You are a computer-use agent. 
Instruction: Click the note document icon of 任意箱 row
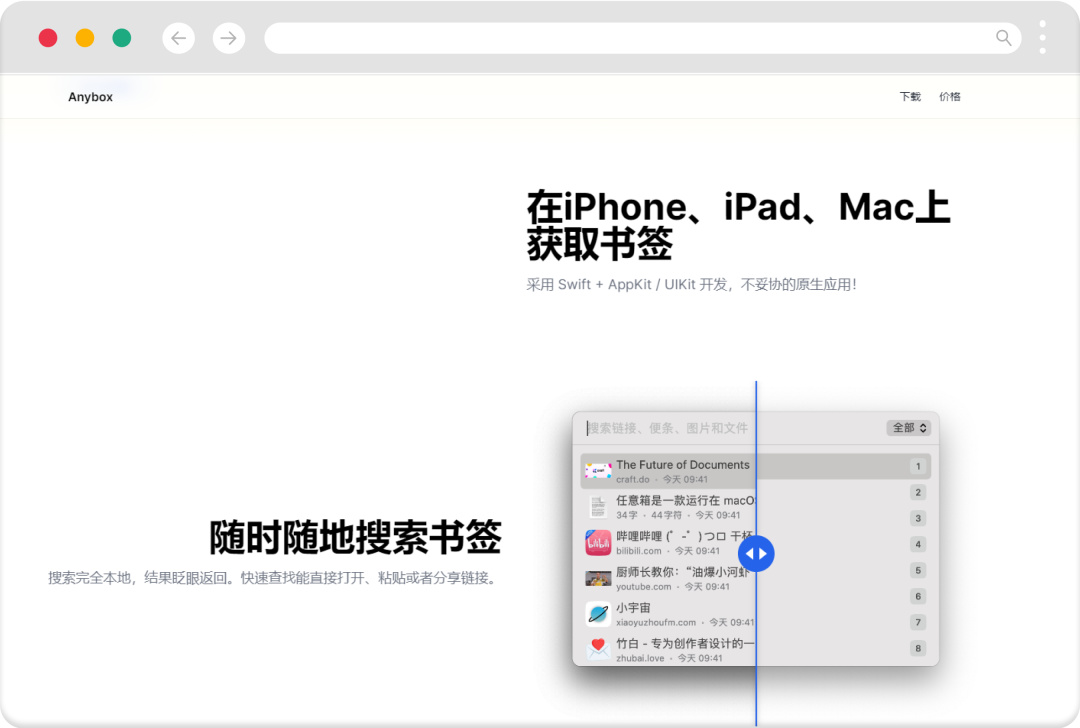point(598,507)
